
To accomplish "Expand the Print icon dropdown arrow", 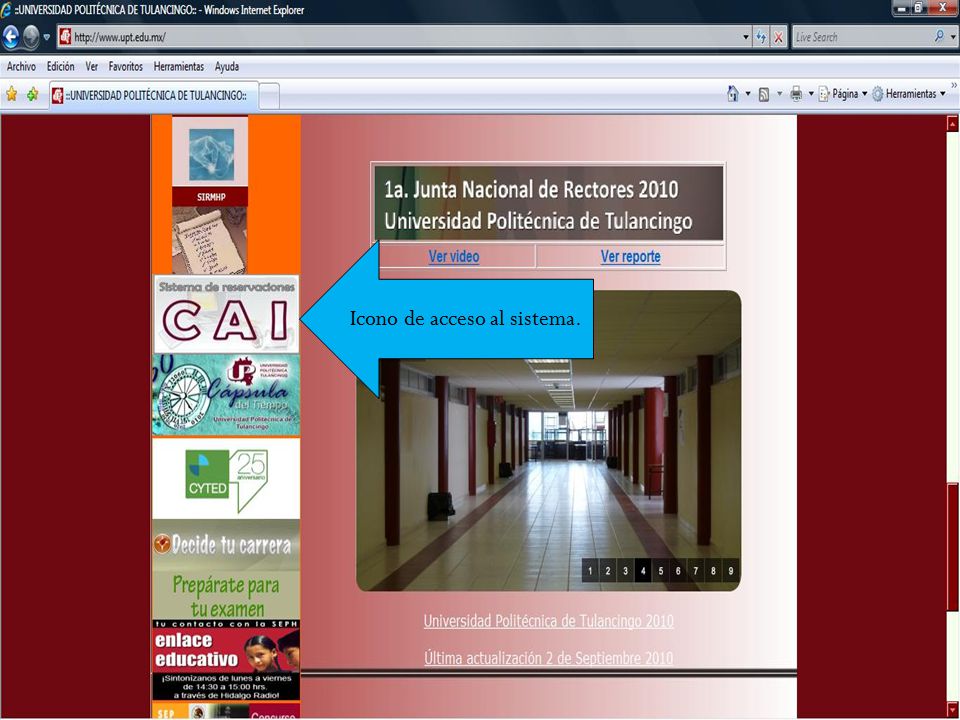I will coord(811,94).
